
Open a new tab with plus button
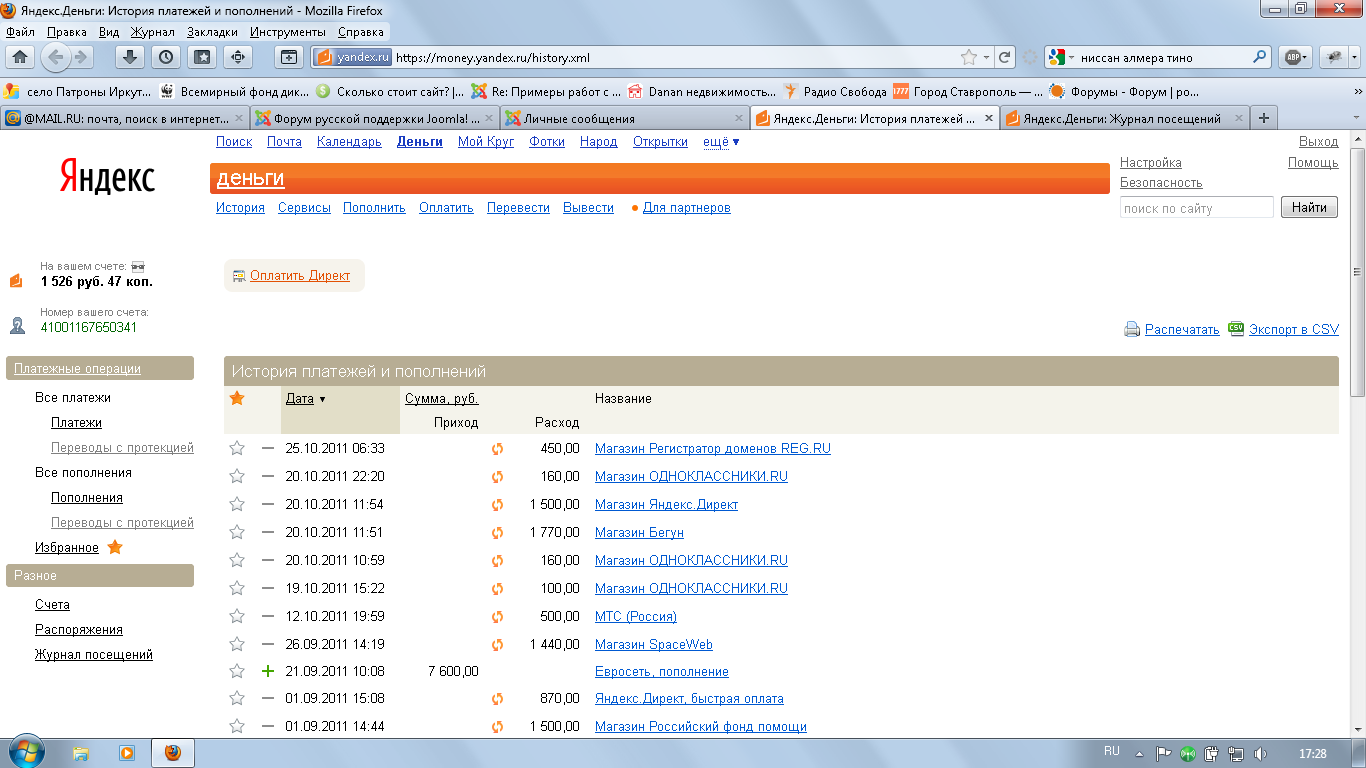[1264, 118]
